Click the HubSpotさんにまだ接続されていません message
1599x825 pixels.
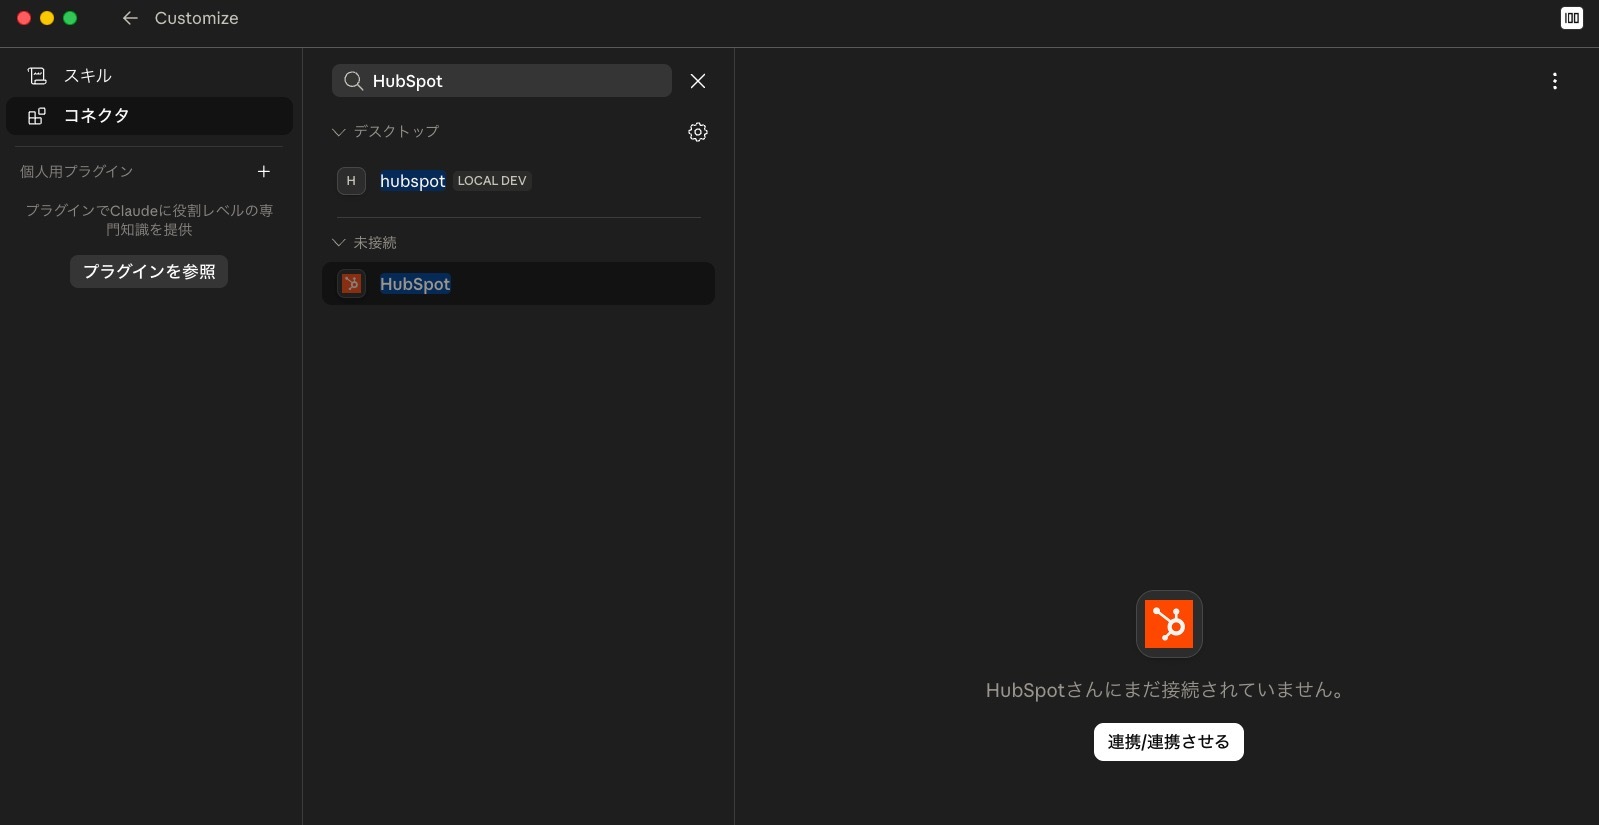click(x=1166, y=690)
